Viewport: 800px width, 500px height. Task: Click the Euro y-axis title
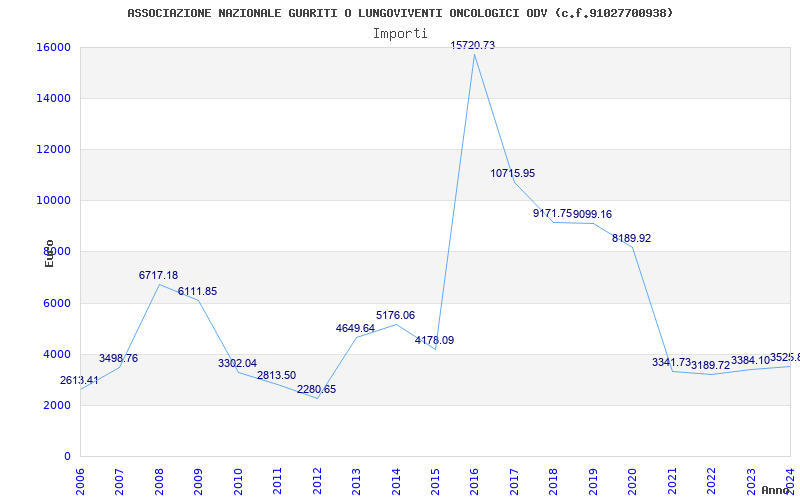(x=49, y=253)
